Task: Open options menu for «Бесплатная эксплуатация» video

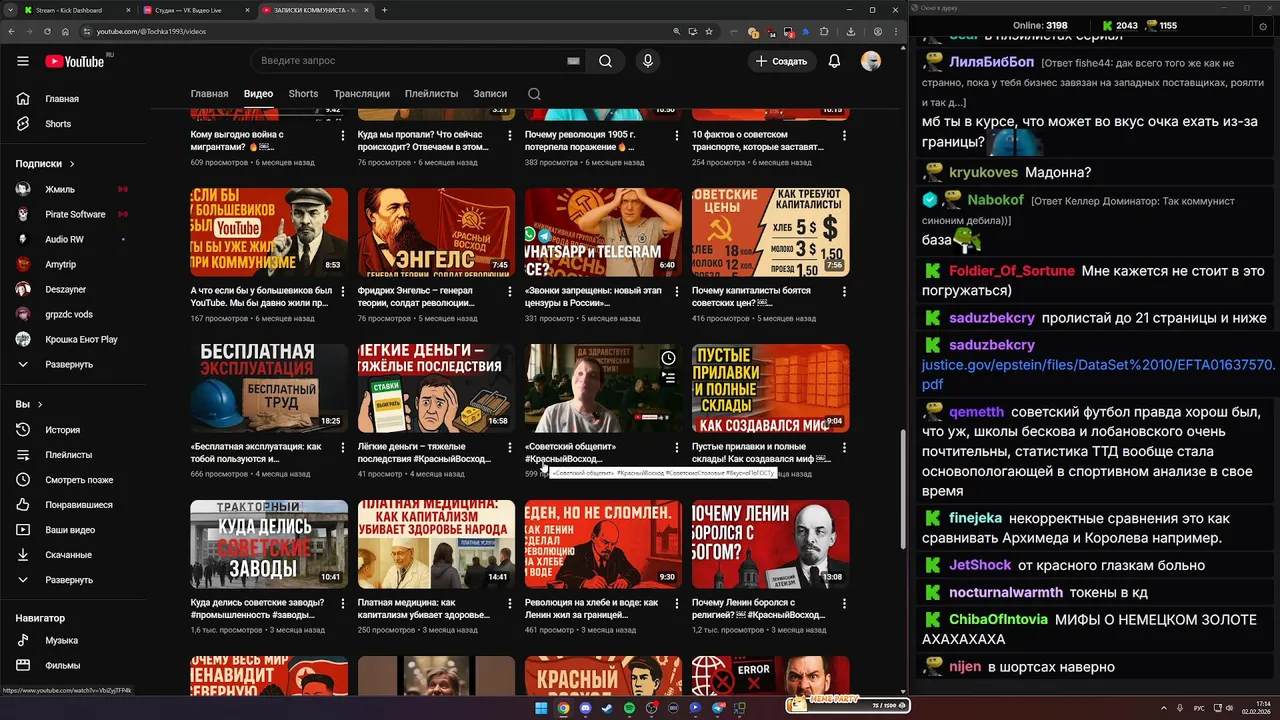Action: click(x=343, y=447)
